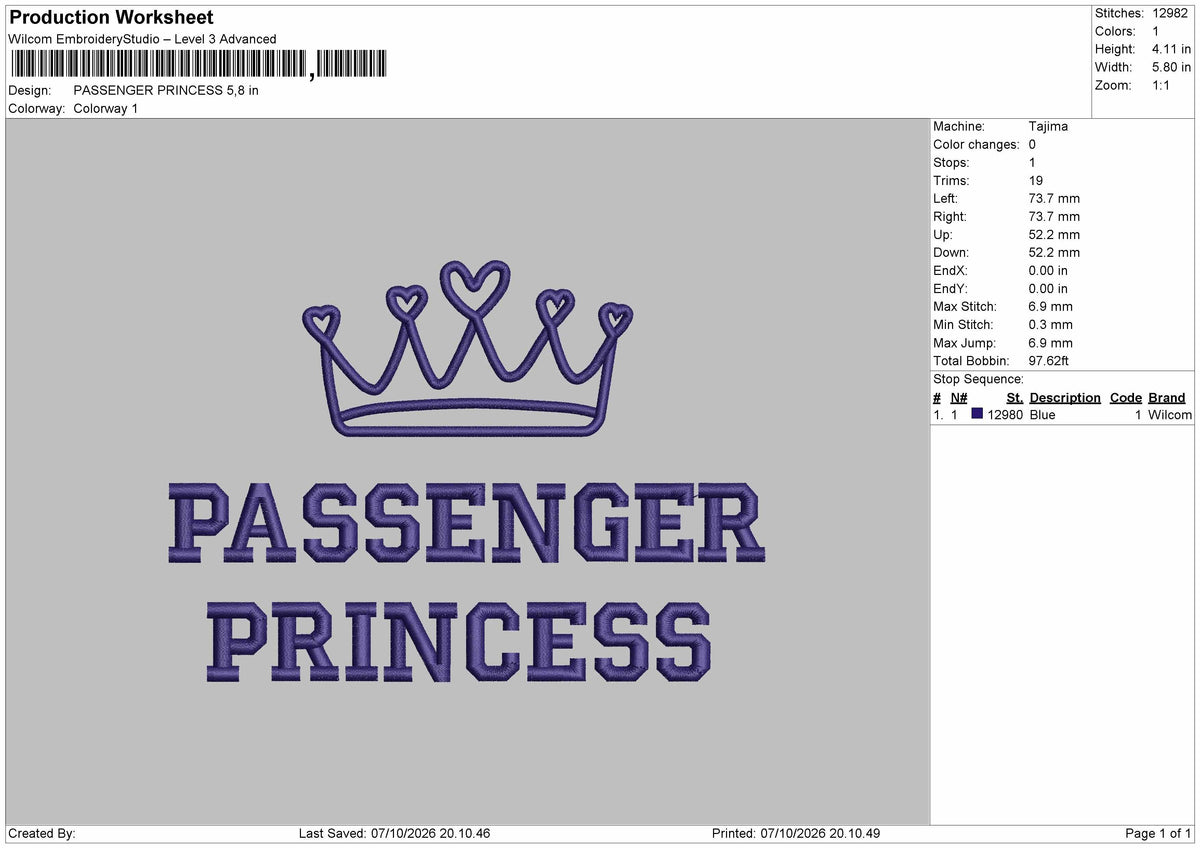Select the Zoom value 1:1
Viewport: 1200px width, 848px height.
(1161, 85)
